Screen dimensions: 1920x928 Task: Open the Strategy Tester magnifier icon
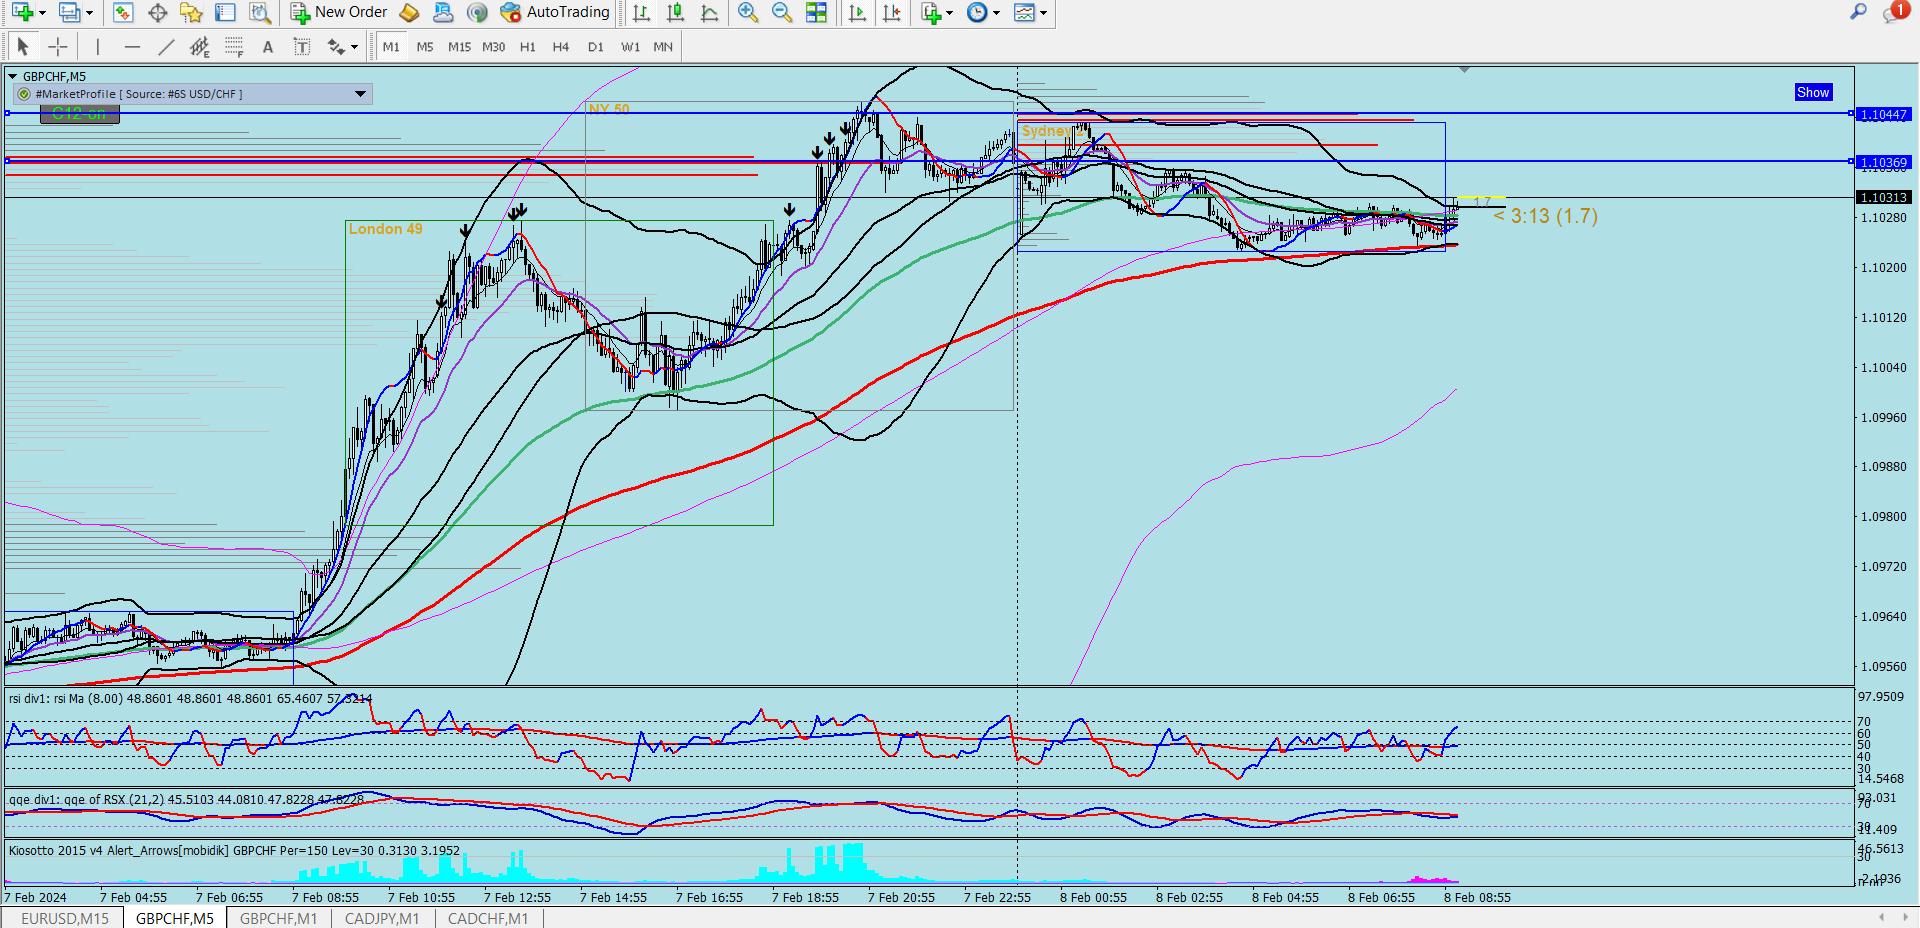(260, 12)
